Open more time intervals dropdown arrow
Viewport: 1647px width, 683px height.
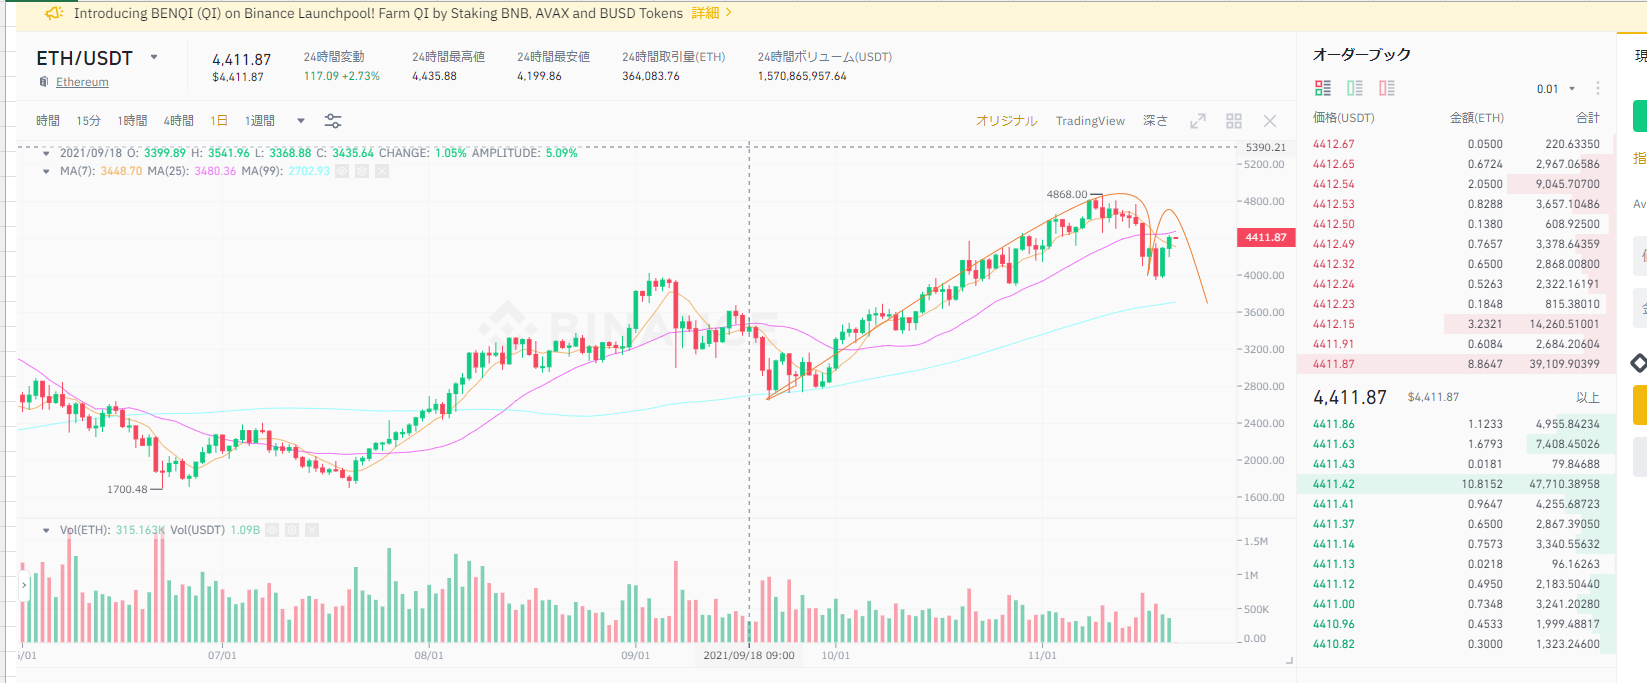click(301, 121)
